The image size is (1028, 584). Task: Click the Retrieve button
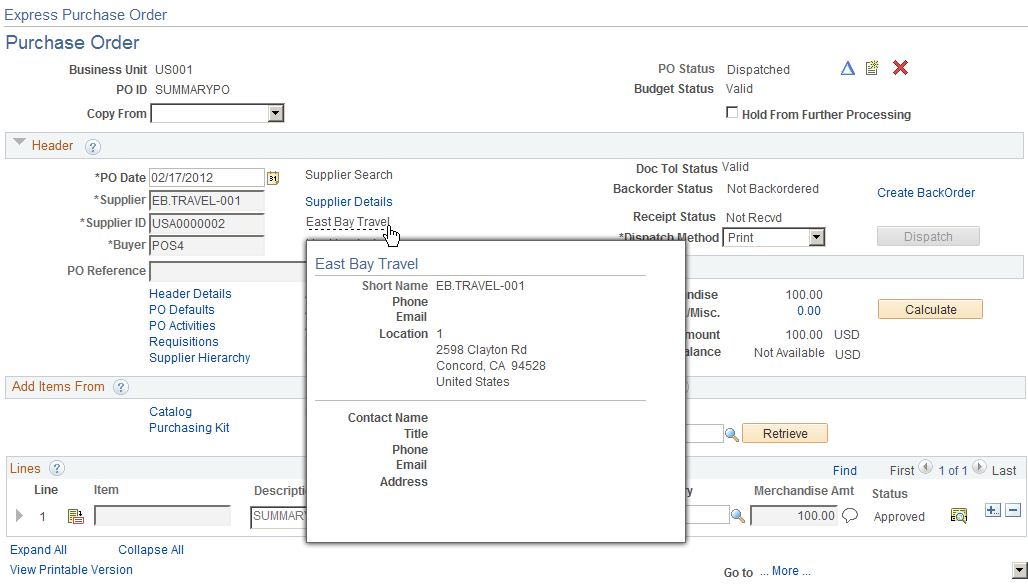click(784, 433)
